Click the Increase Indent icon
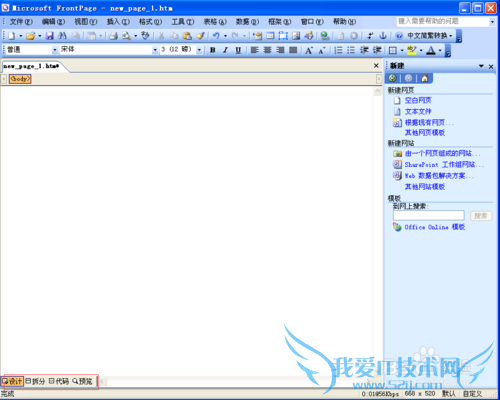 377,50
